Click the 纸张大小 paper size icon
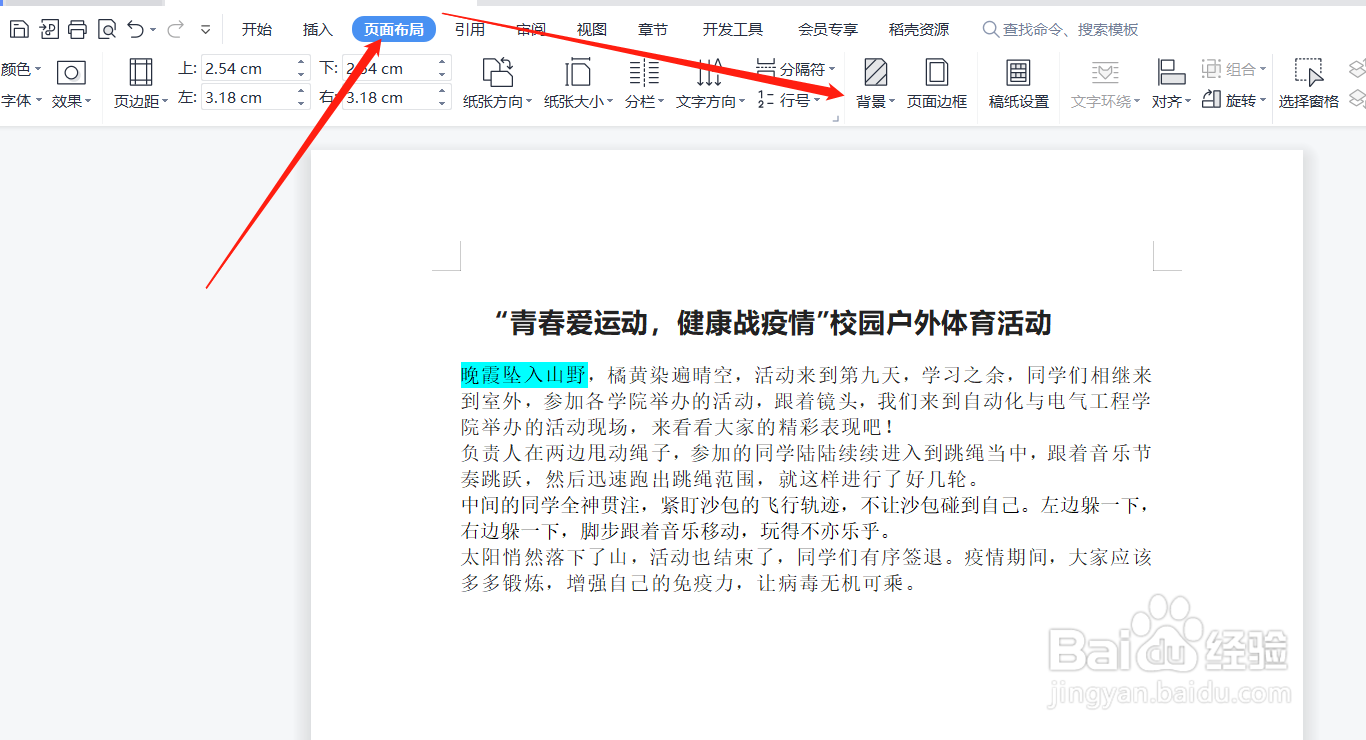1366x740 pixels. click(x=578, y=72)
